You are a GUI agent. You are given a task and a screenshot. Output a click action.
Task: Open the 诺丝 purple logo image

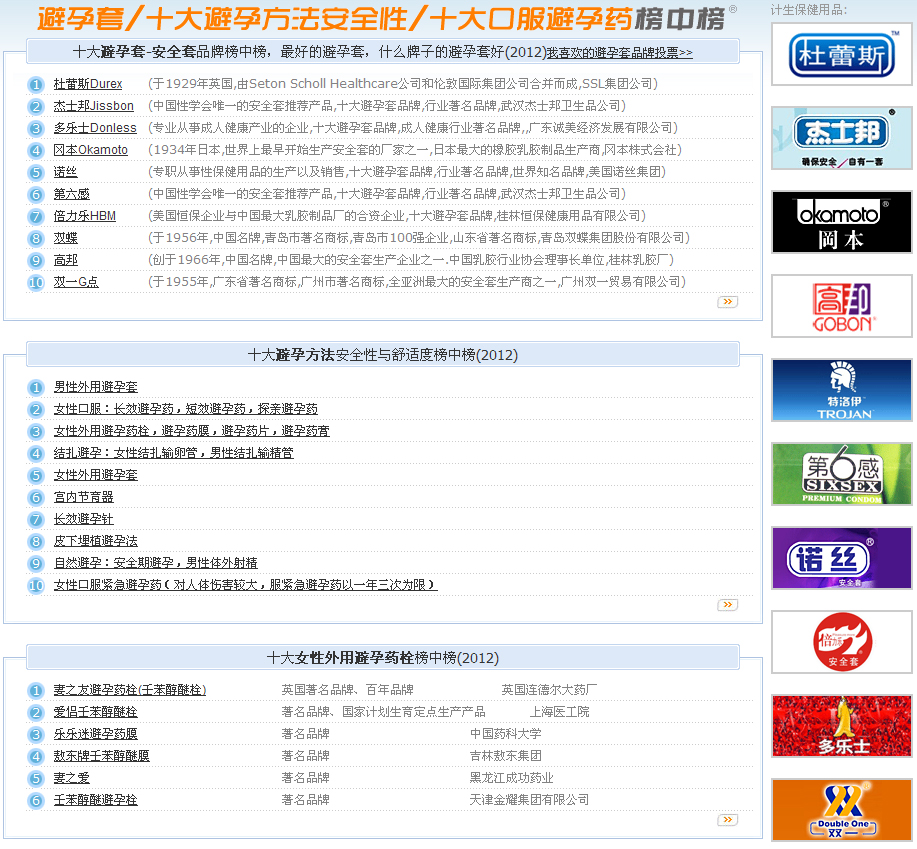(842, 558)
